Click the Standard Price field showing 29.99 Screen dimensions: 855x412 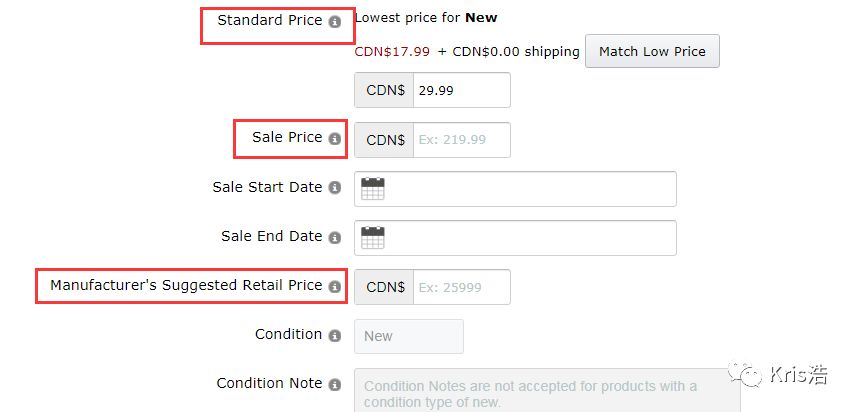tap(460, 90)
